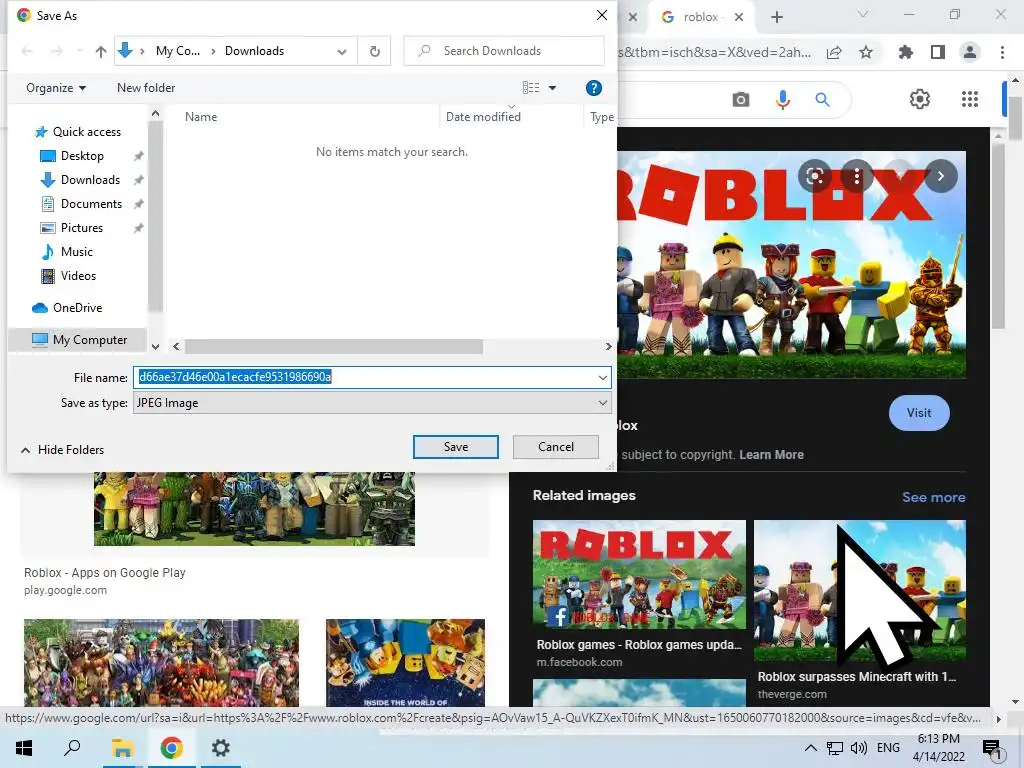Click the Google Lens icon on preview image
This screenshot has height=768, width=1024.
814,176
